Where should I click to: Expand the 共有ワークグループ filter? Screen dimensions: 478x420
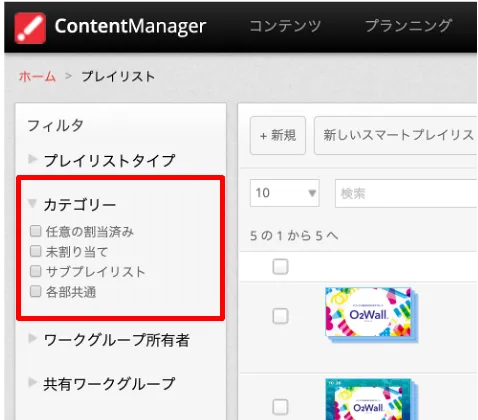(32, 382)
